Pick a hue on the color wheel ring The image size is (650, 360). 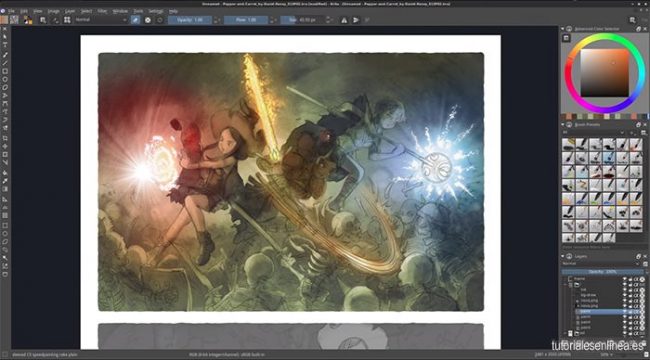[x=604, y=36]
